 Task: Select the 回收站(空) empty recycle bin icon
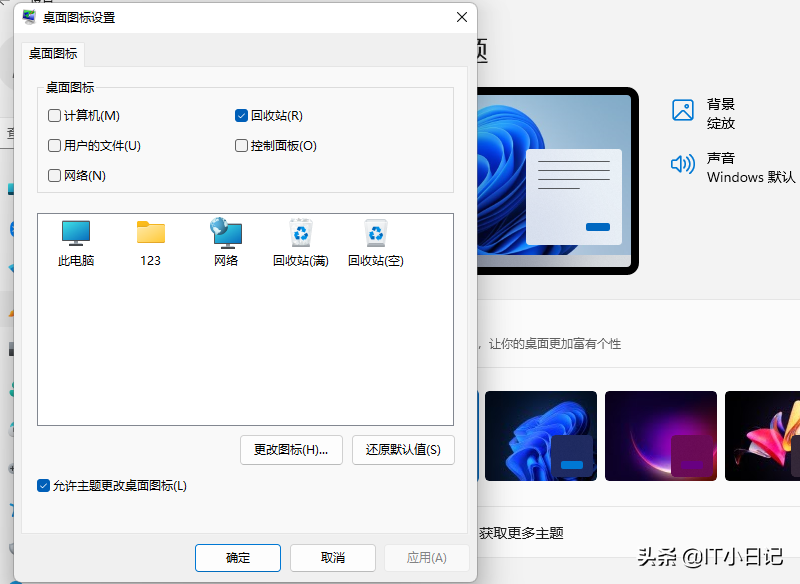click(375, 234)
